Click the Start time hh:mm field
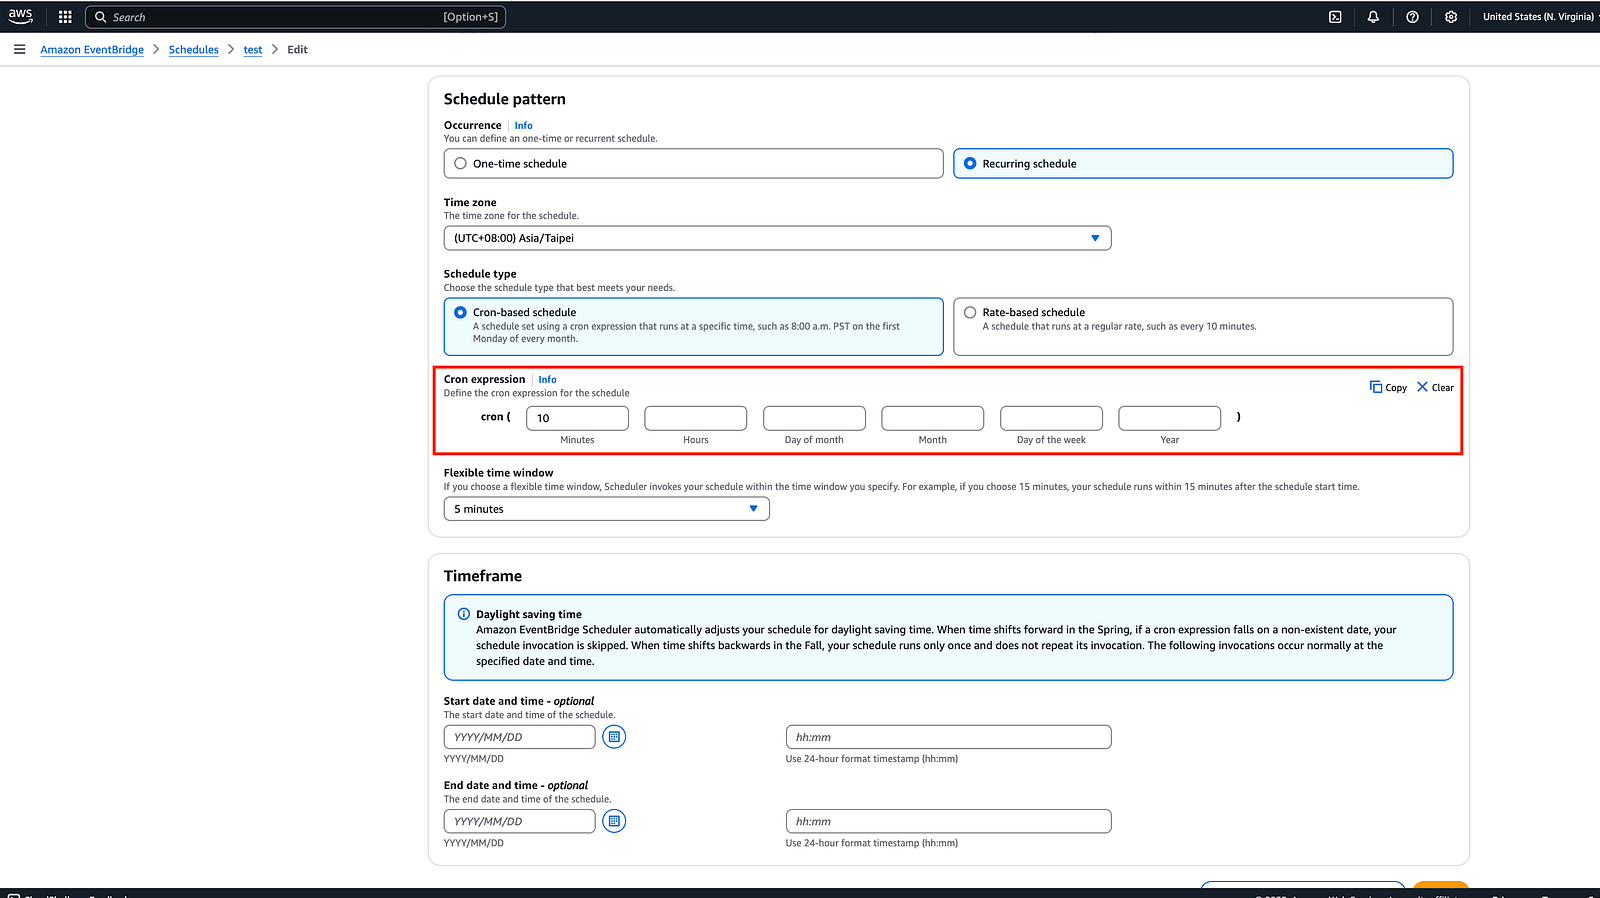1600x898 pixels. pos(948,737)
